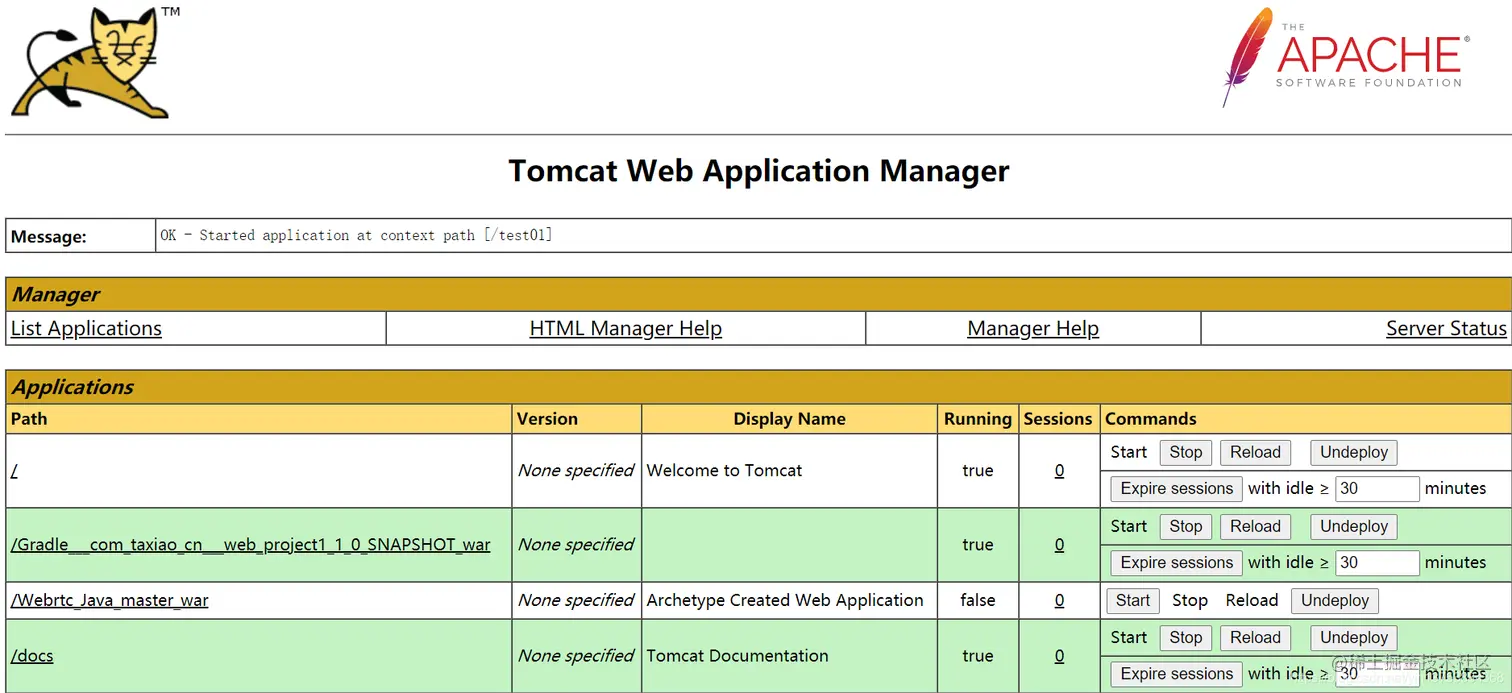1512x693 pixels.
Task: Reload the root / application
Action: click(x=1255, y=452)
